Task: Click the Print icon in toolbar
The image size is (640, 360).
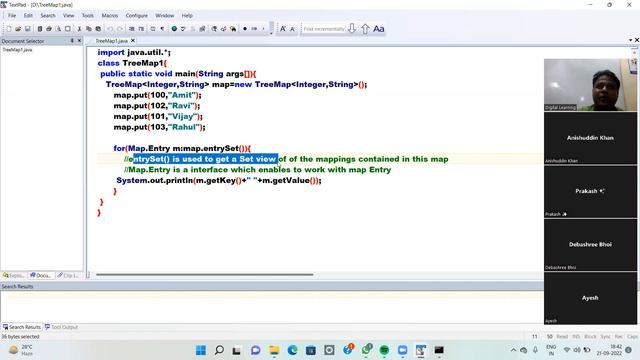Action: (49, 29)
